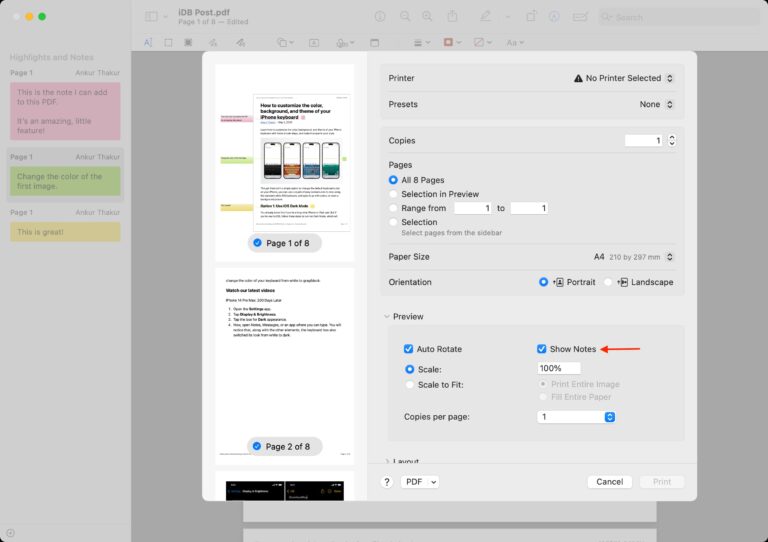This screenshot has height=542, width=768.
Task: Uncheck Page 2 of 8 in print preview
Action: [257, 446]
